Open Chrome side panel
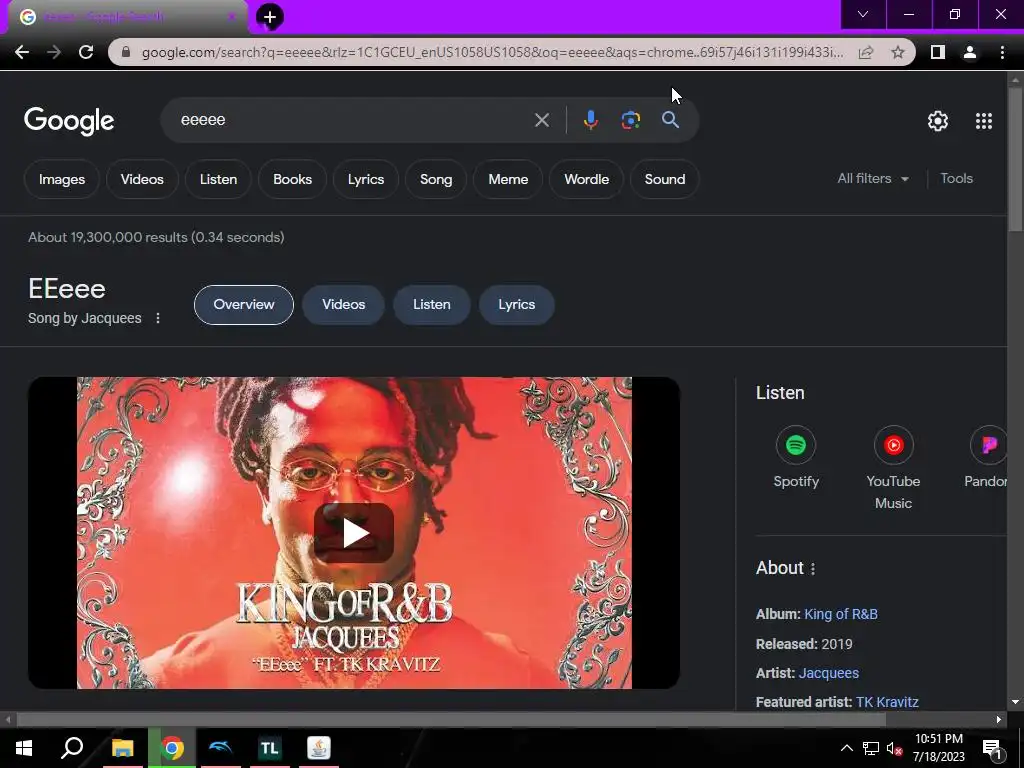Image resolution: width=1024 pixels, height=768 pixels. tap(938, 52)
